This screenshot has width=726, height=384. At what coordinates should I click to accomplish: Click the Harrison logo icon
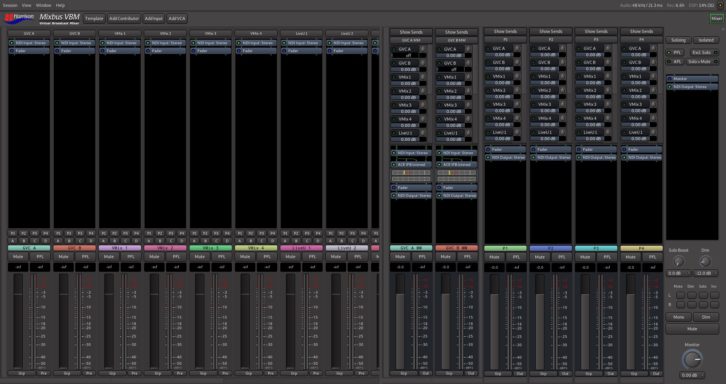click(19, 19)
